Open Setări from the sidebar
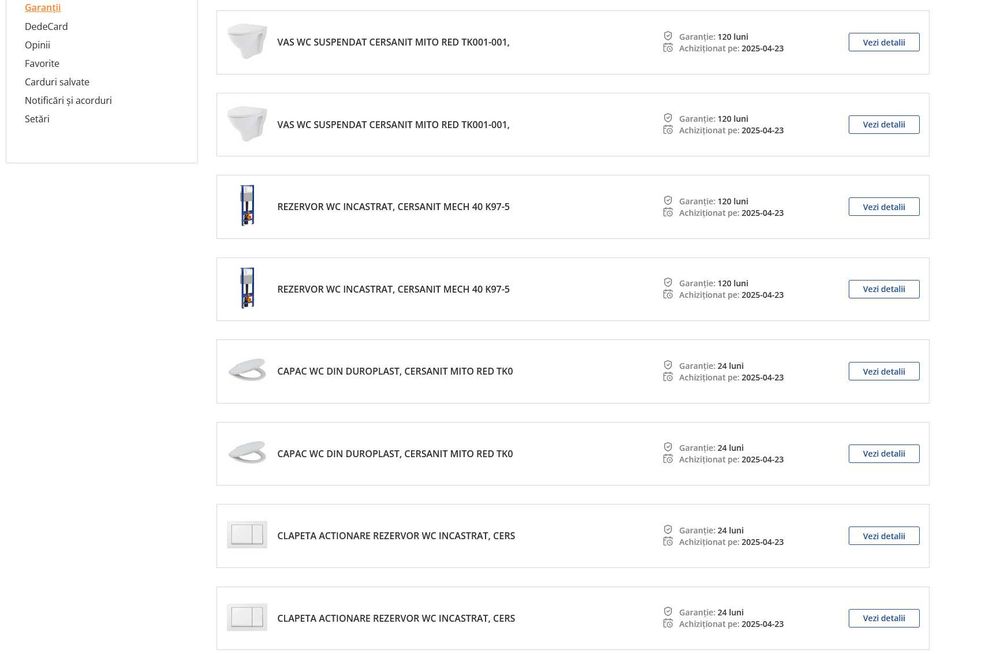 (37, 119)
